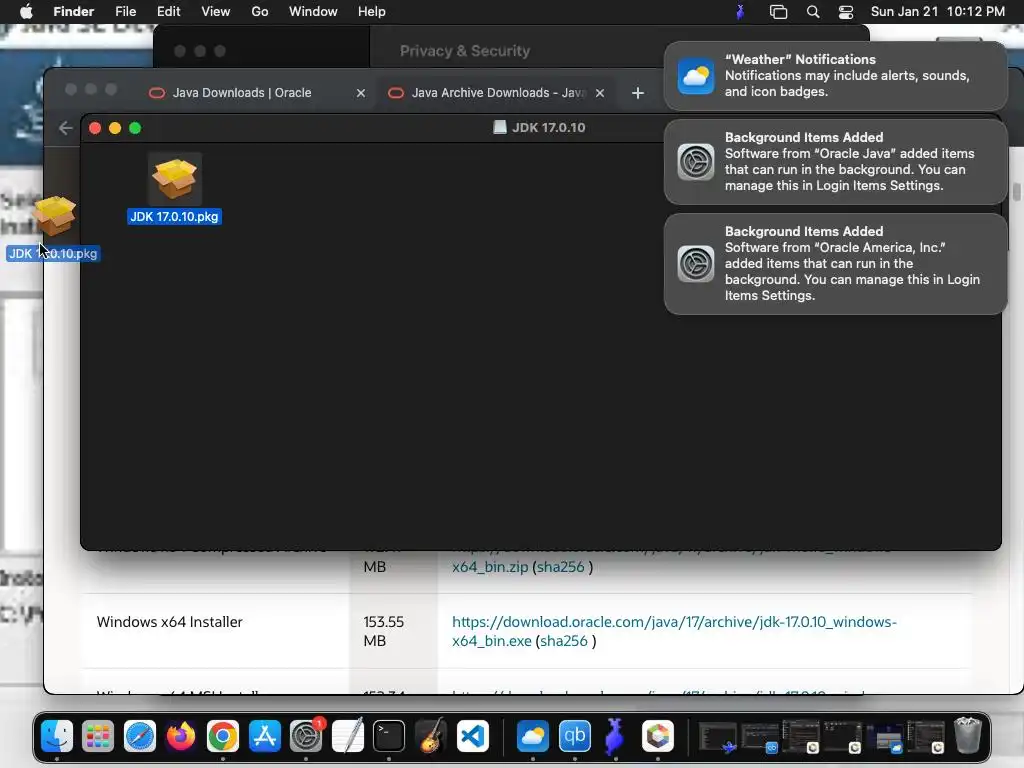This screenshot has height=768, width=1024.
Task: Open the Edit menu
Action: [168, 12]
